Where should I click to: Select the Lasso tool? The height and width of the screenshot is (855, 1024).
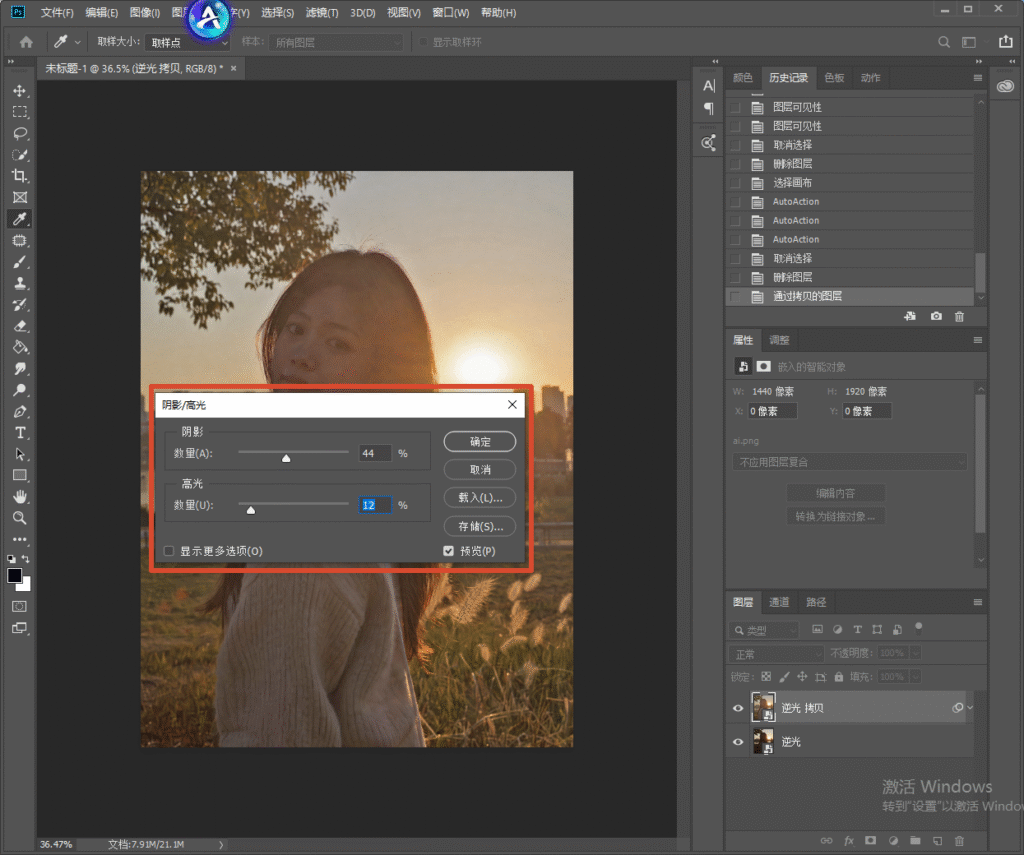click(x=20, y=133)
